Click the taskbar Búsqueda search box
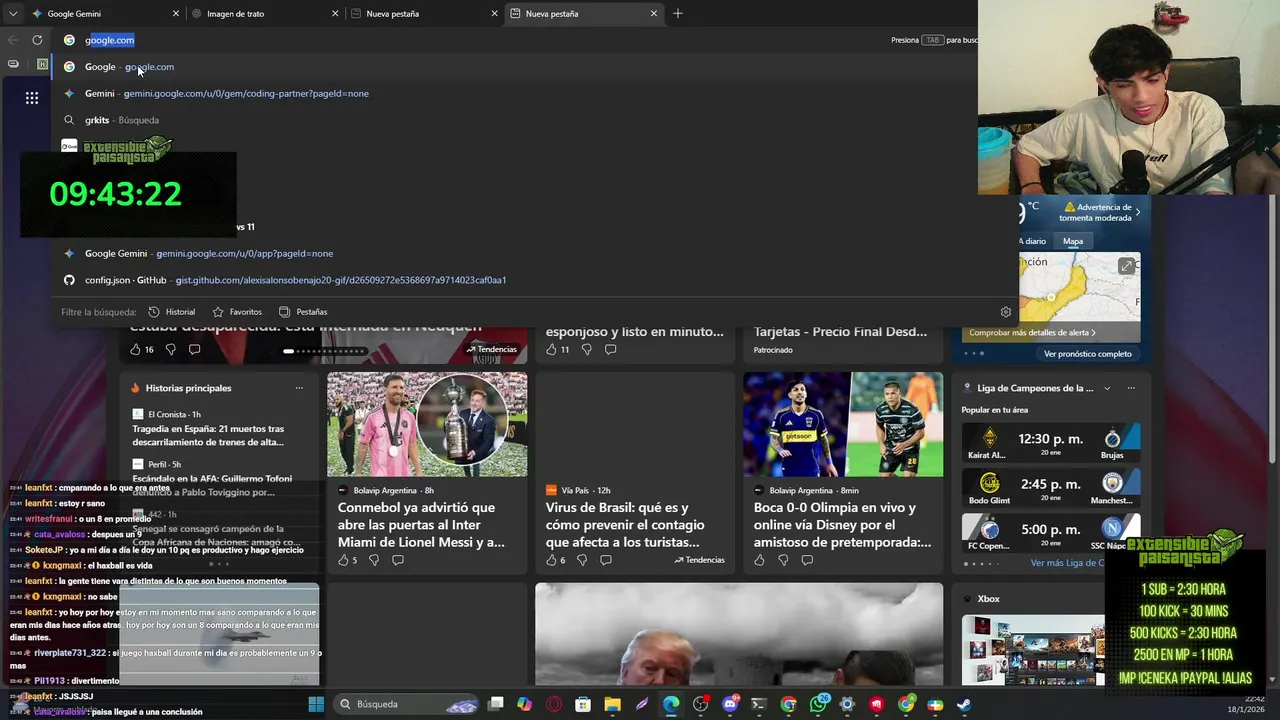 click(406, 704)
